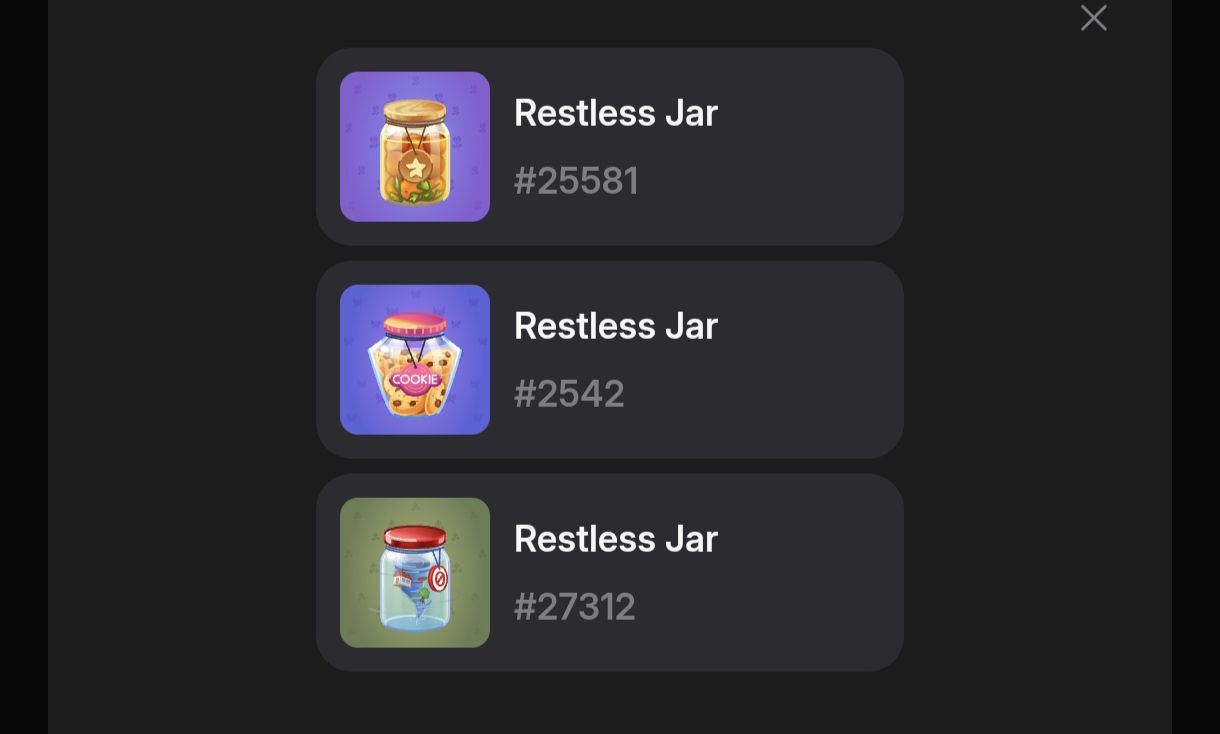Select the Restless Jar #27312 card
1220x734 pixels.
coord(610,573)
